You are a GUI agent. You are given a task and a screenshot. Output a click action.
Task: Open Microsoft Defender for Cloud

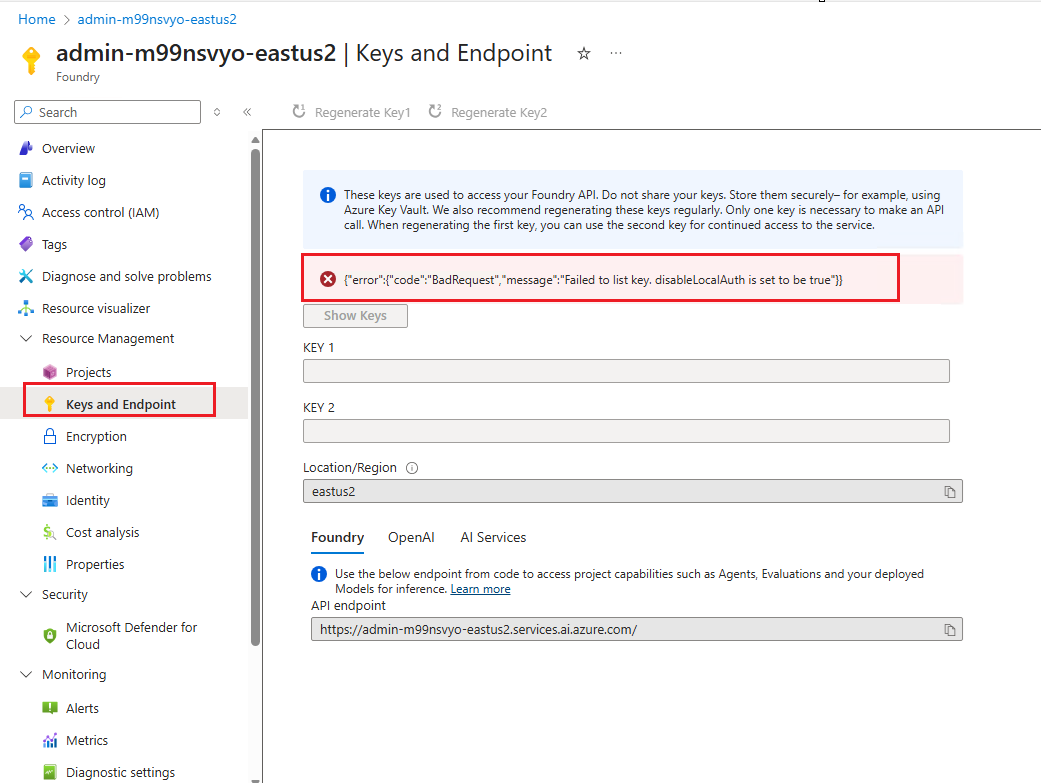[x=131, y=636]
